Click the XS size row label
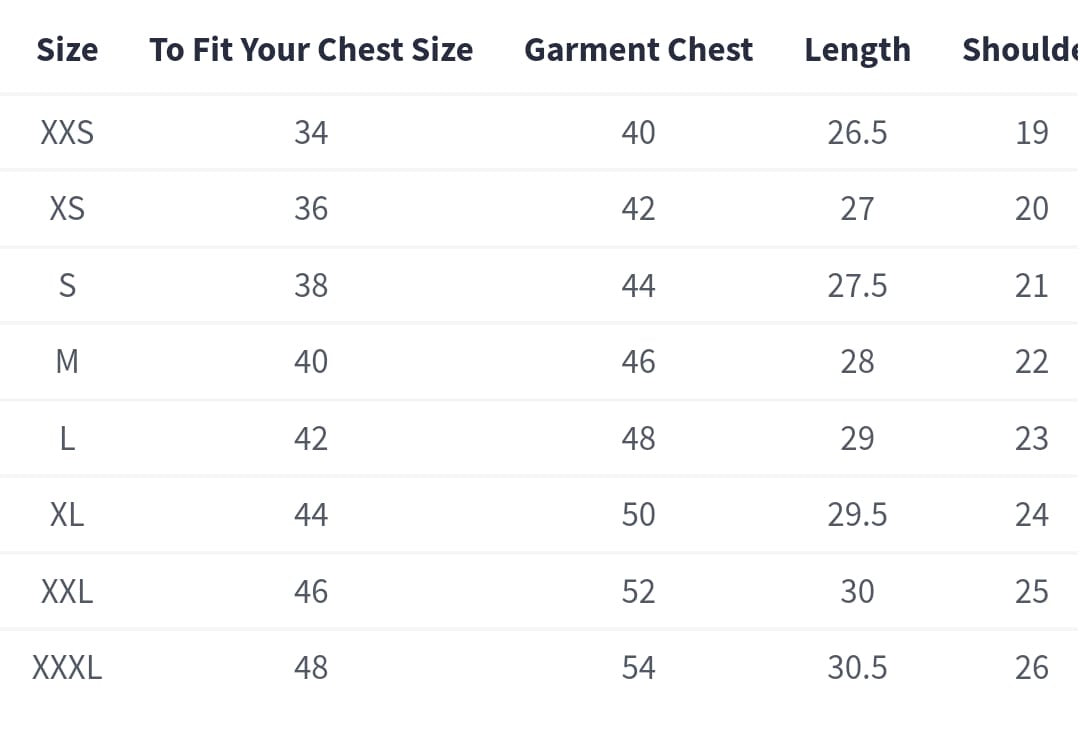1080x736 pixels. pyautogui.click(x=67, y=208)
